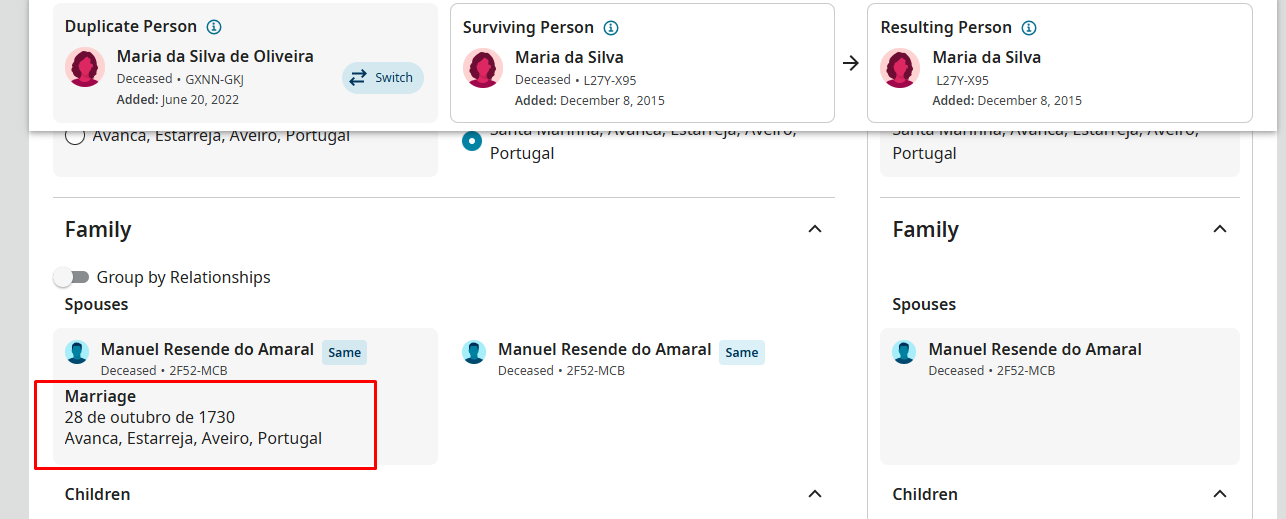This screenshot has height=519, width=1286.
Task: Click the surviving-side Manuel Resende spouse avatar
Action: pos(474,352)
